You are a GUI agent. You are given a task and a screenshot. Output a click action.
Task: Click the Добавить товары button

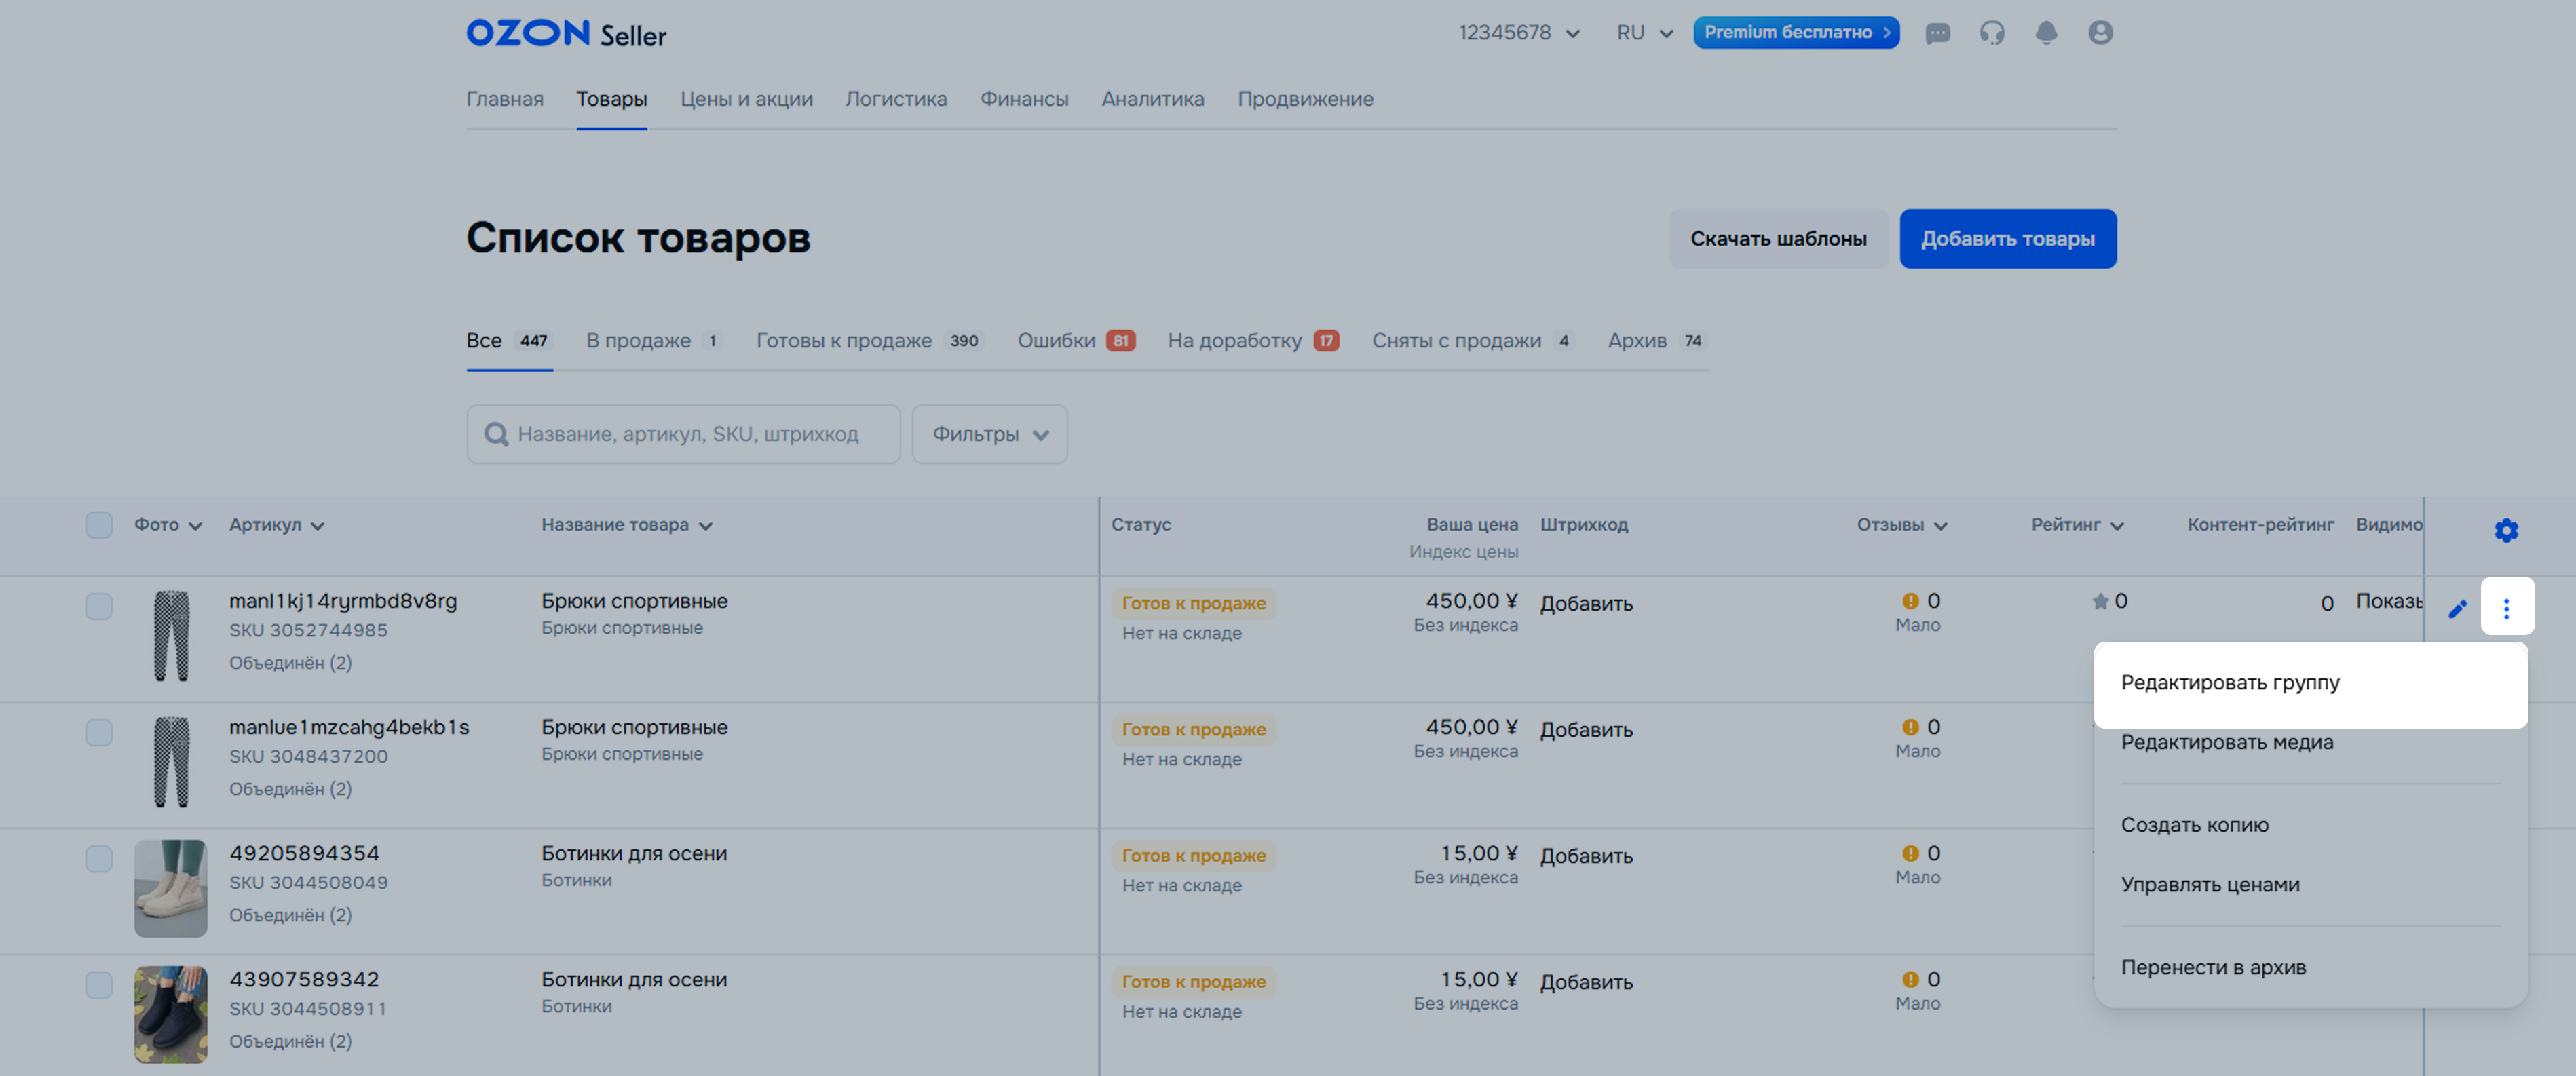[x=2007, y=239]
